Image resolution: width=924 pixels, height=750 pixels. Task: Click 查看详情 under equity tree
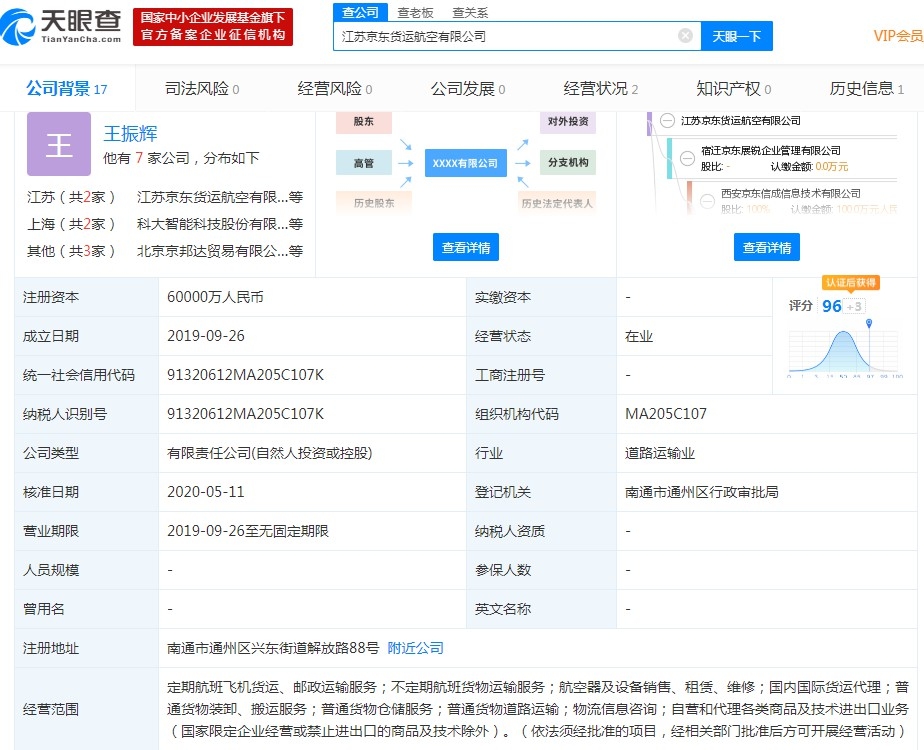click(x=767, y=247)
